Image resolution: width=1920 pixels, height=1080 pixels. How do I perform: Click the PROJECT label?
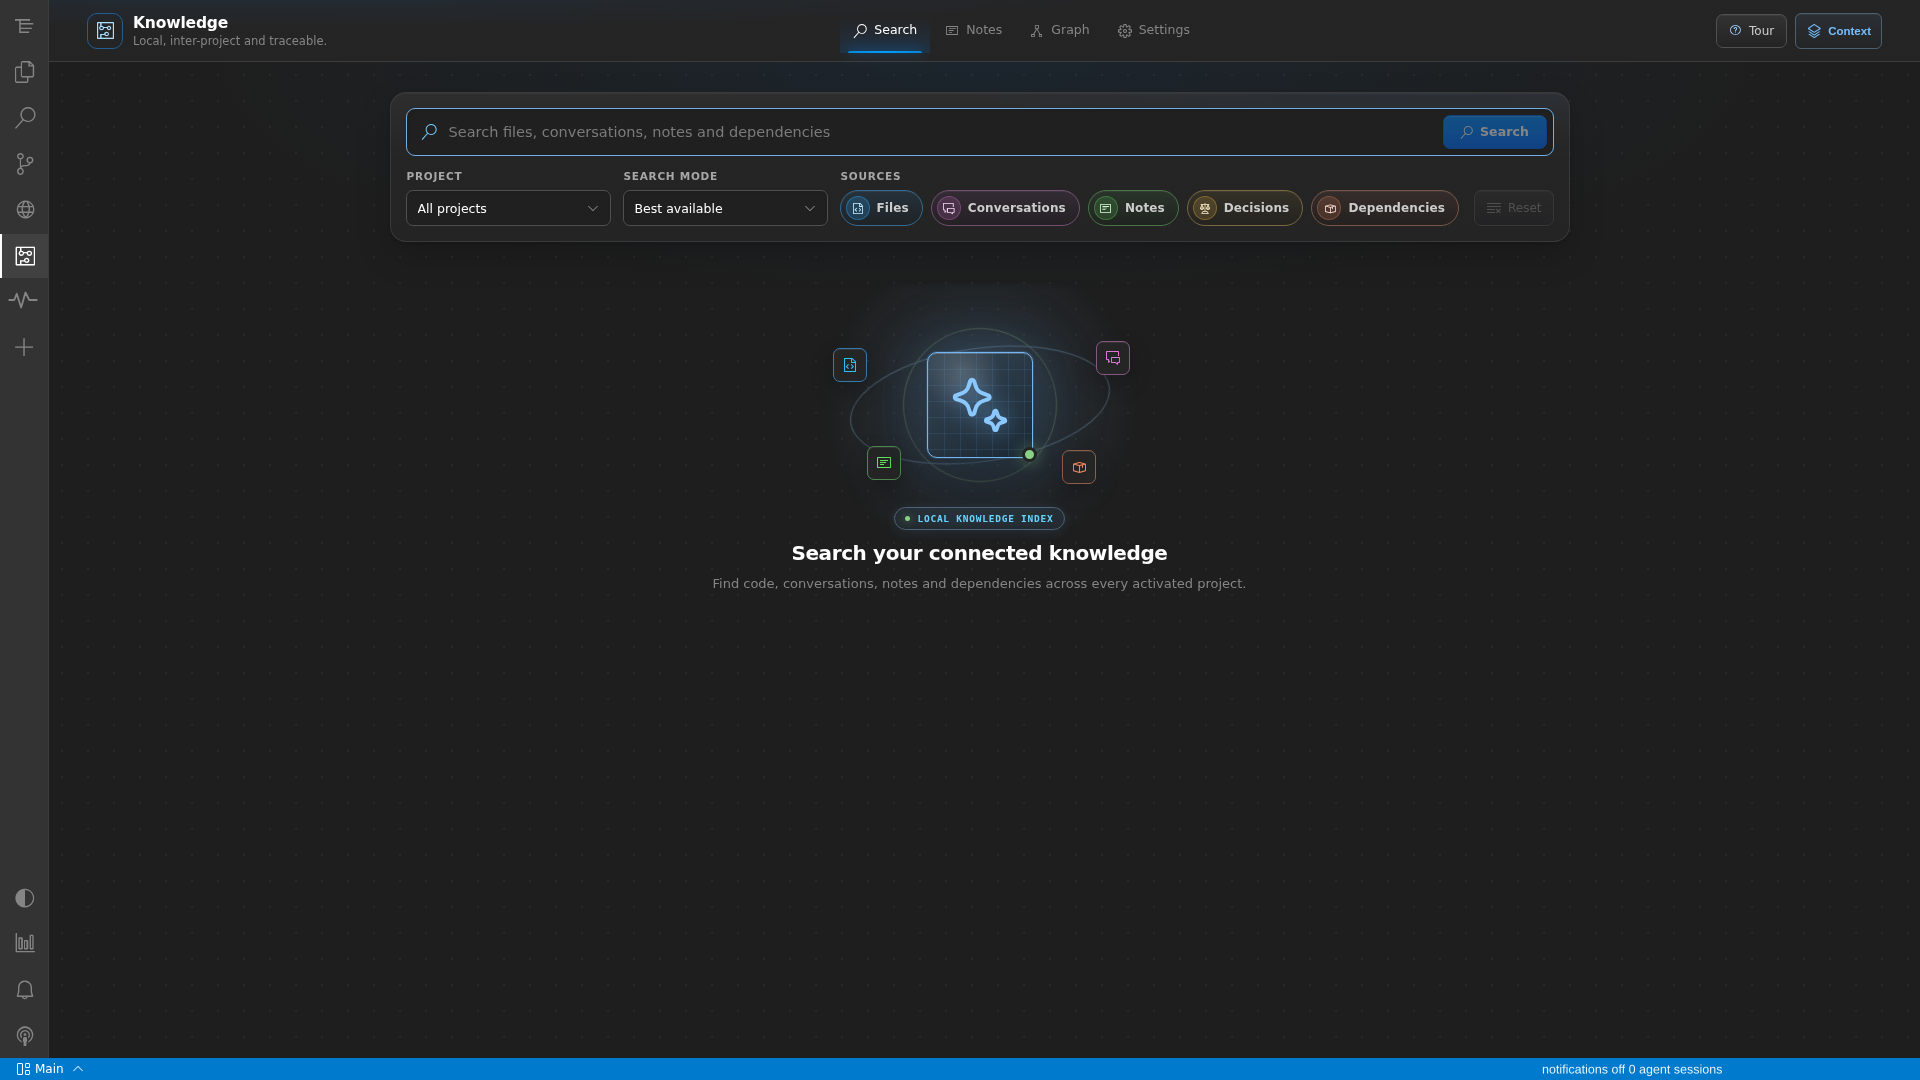tap(434, 176)
